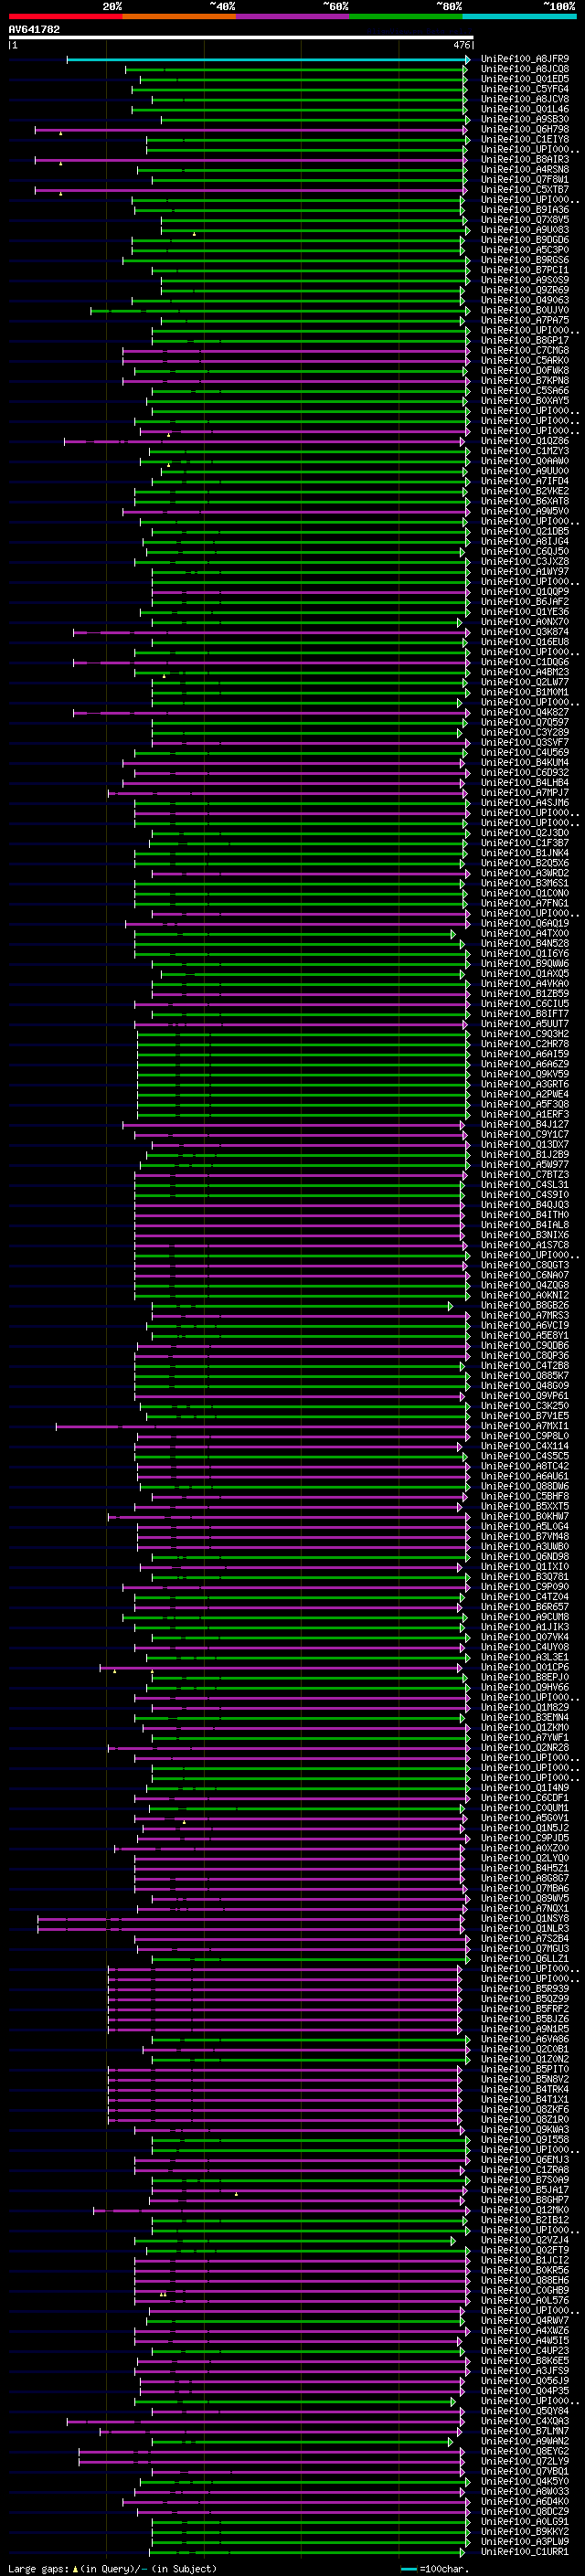
Task: Select the UniRef100_B9RGS6 label
Action: tap(525, 260)
